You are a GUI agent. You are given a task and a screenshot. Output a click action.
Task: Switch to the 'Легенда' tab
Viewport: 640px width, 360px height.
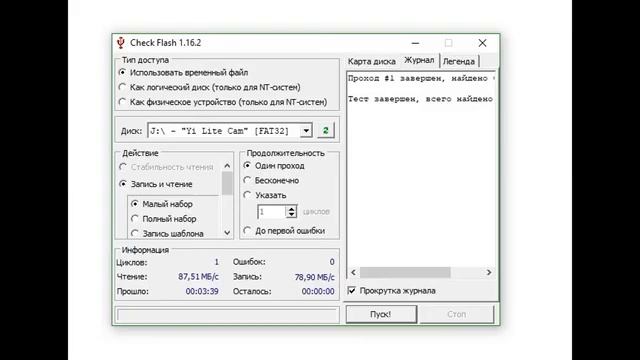tap(459, 61)
